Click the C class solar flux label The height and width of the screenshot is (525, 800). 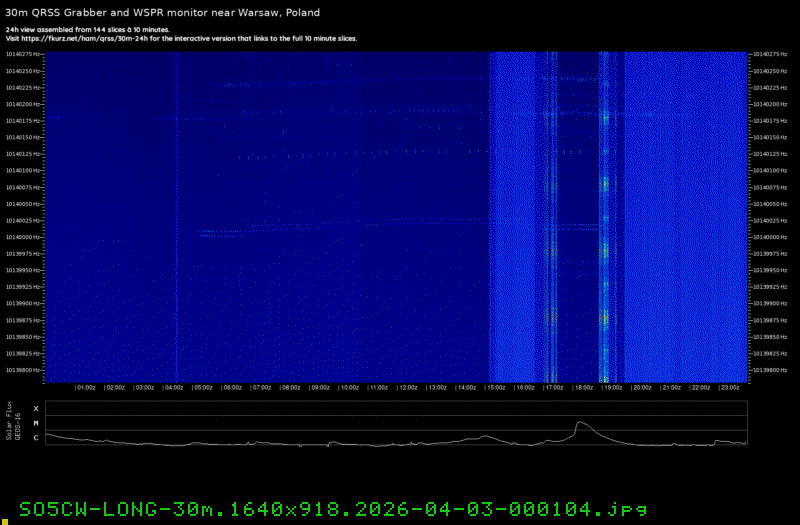[36, 437]
